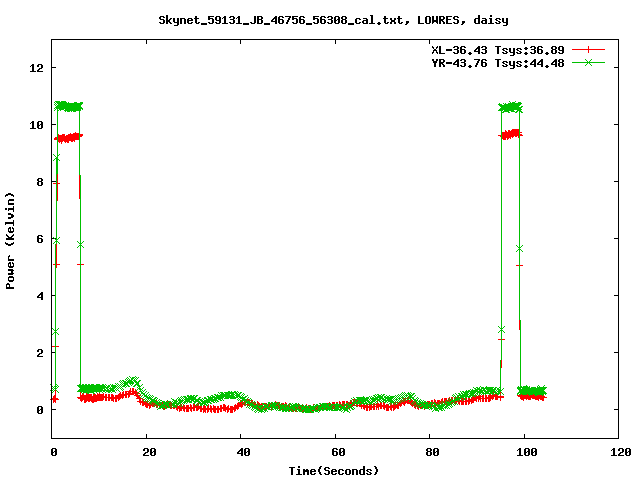Click the Power (Kelvin) y-axis label
Image resolution: width=640 pixels, height=480 pixels.
click(10, 241)
